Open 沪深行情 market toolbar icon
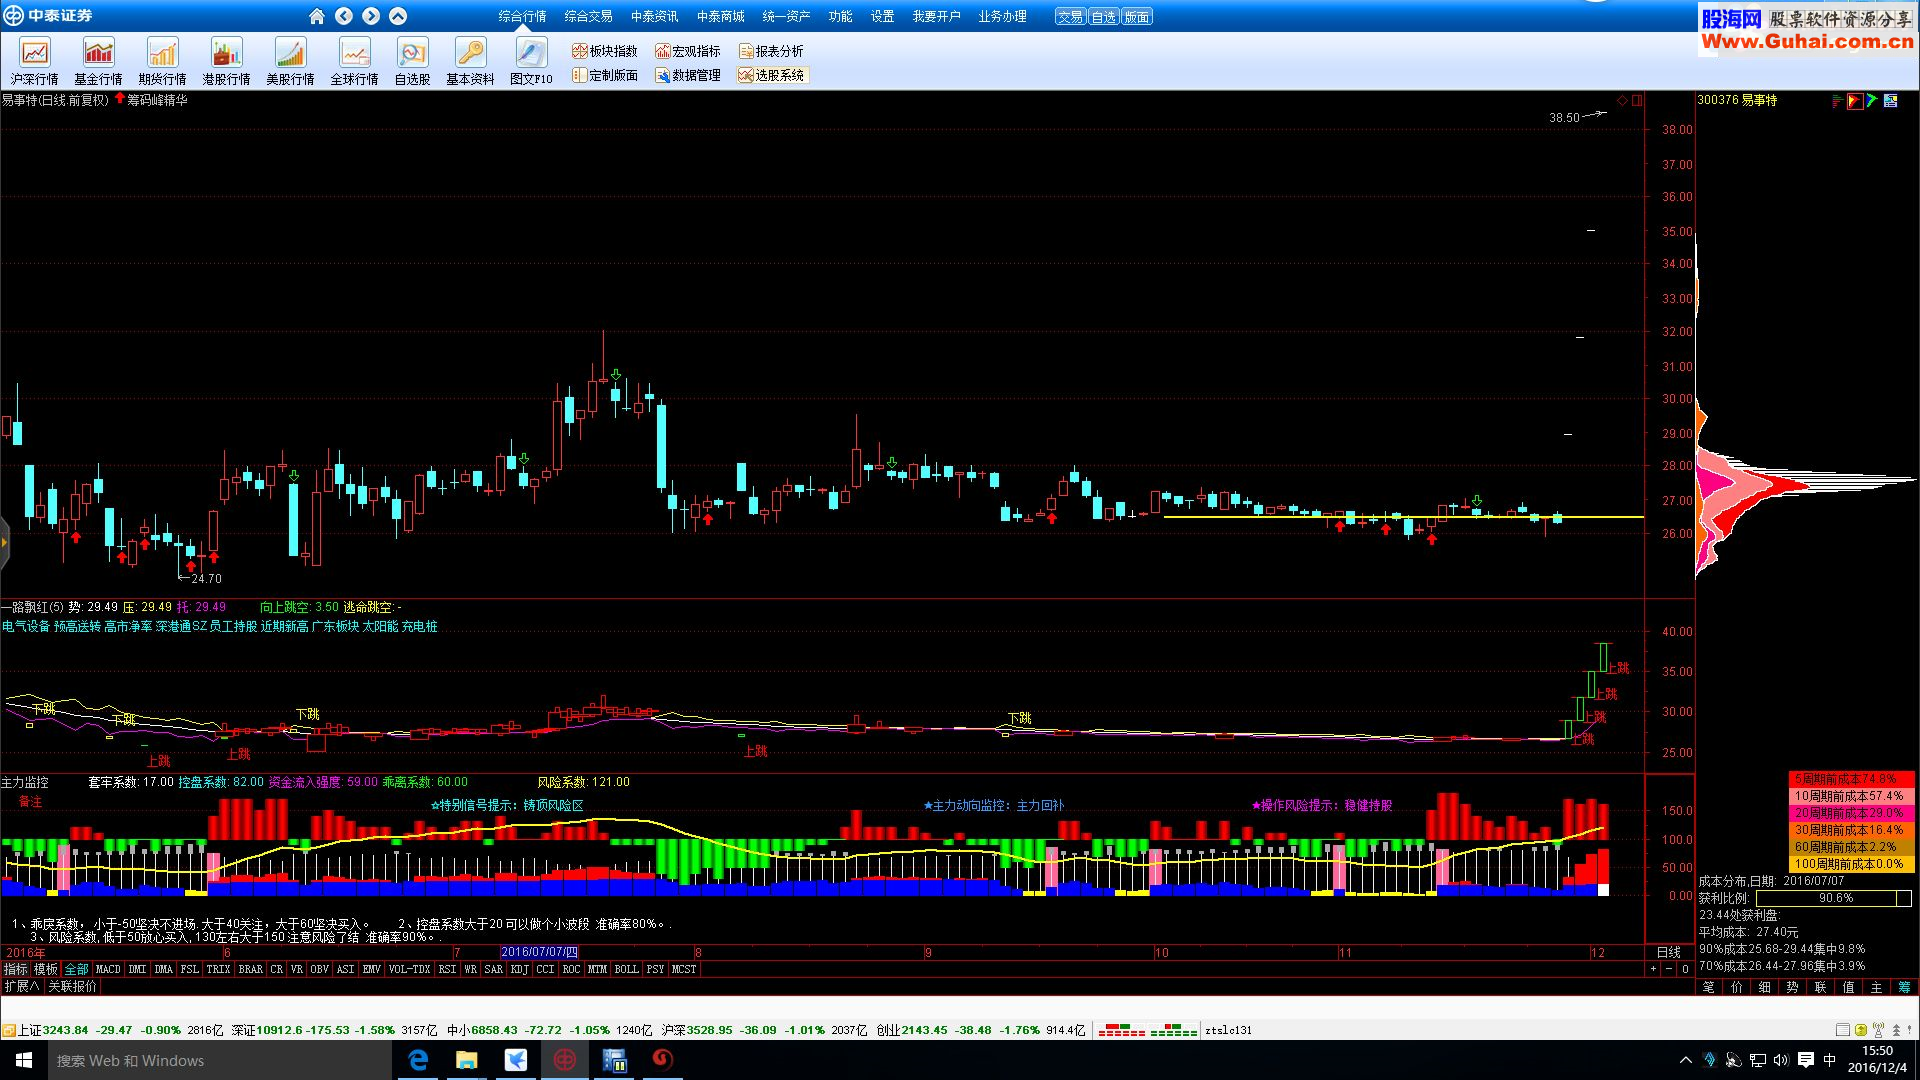 (35, 61)
